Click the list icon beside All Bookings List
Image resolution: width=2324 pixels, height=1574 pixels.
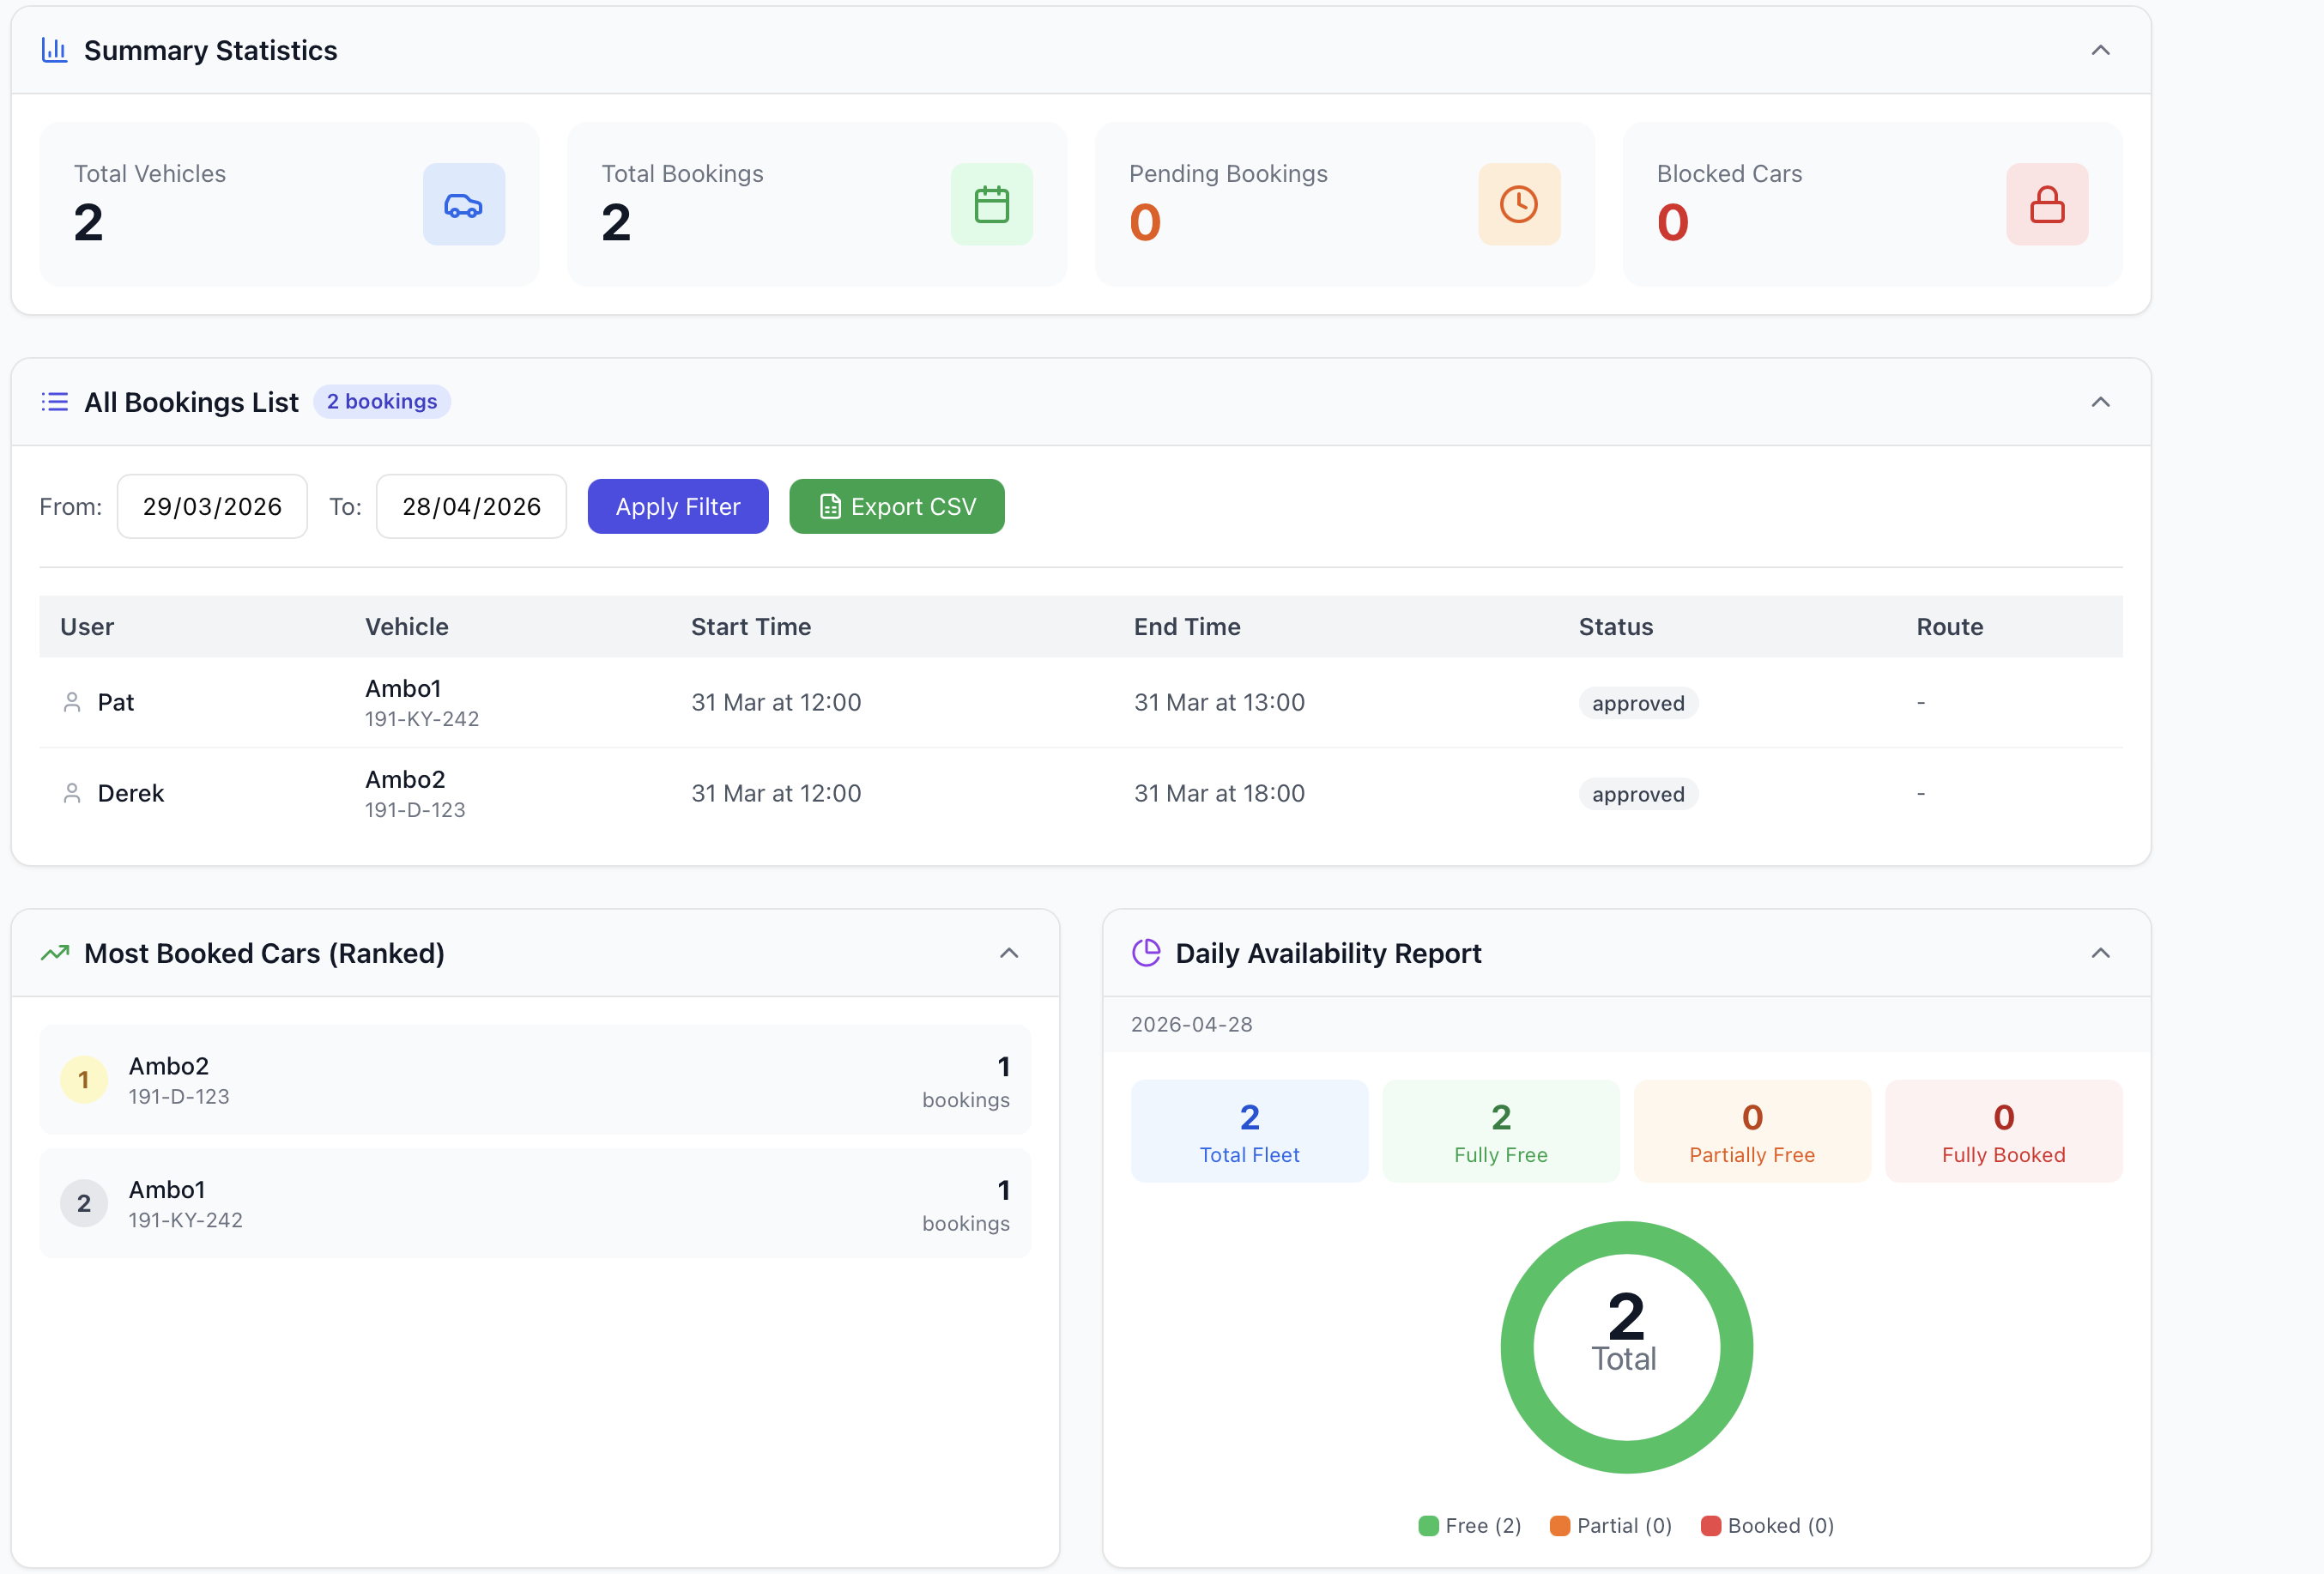pos(54,402)
